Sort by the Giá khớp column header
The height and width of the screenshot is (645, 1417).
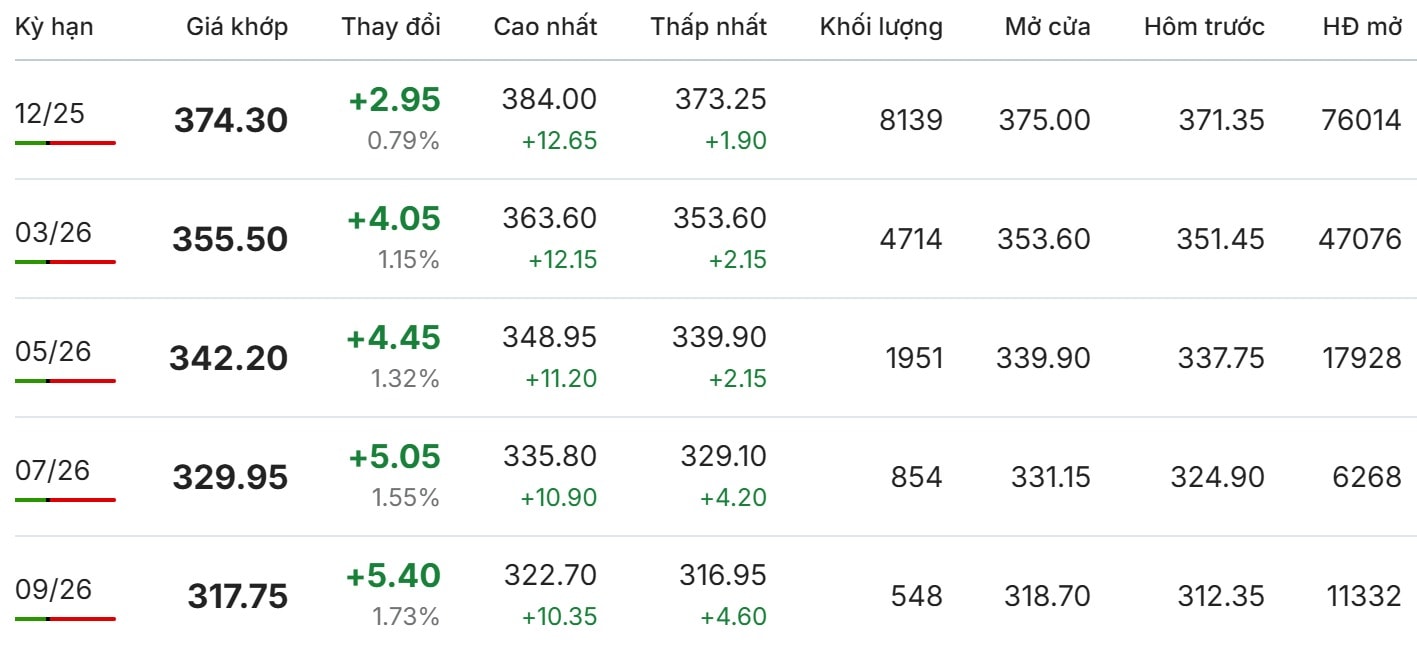pyautogui.click(x=237, y=27)
